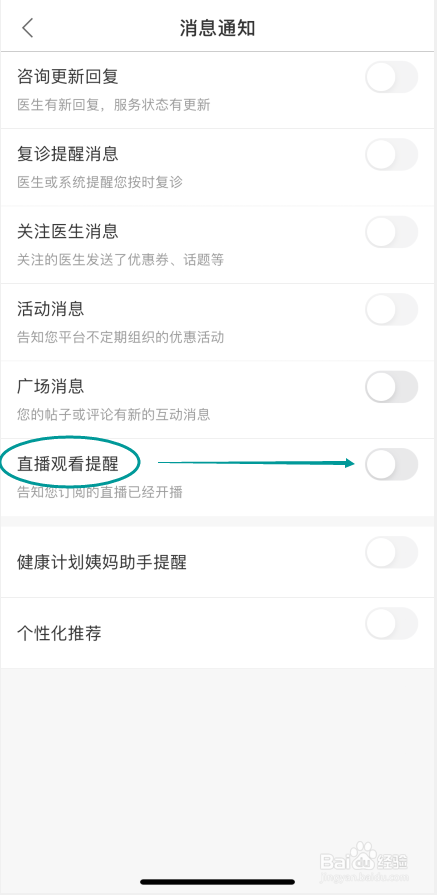Viewport: 437px width, 895px height.
Task: Select the 关注医生消息 row title
Action: point(67,231)
